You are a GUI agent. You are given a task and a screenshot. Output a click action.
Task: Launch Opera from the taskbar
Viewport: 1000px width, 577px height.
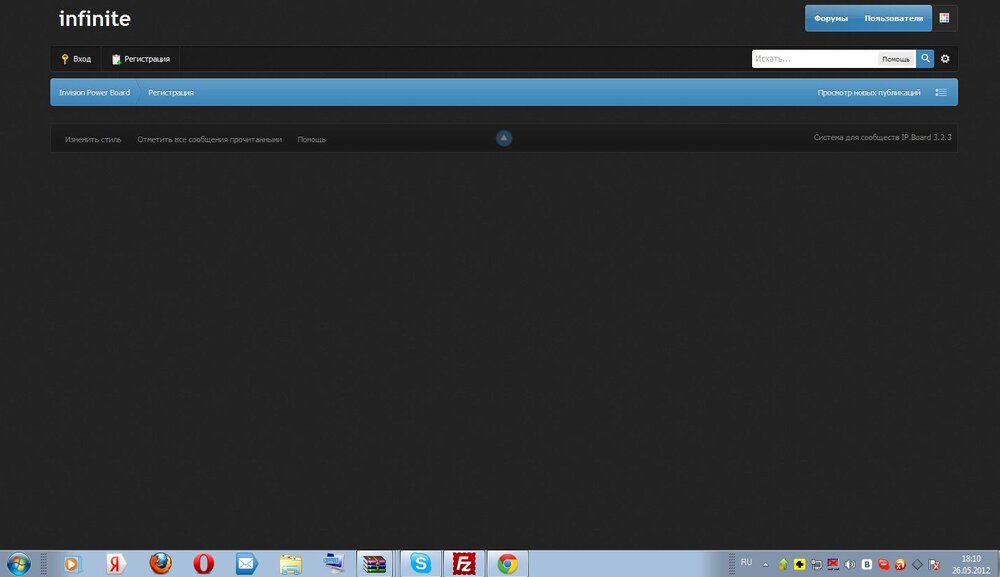click(203, 564)
